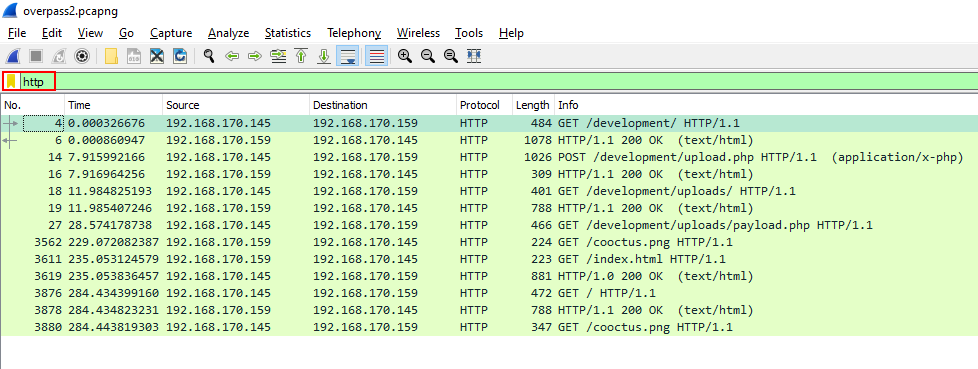
Task: Sort by the Info column header
Action: click(766, 105)
